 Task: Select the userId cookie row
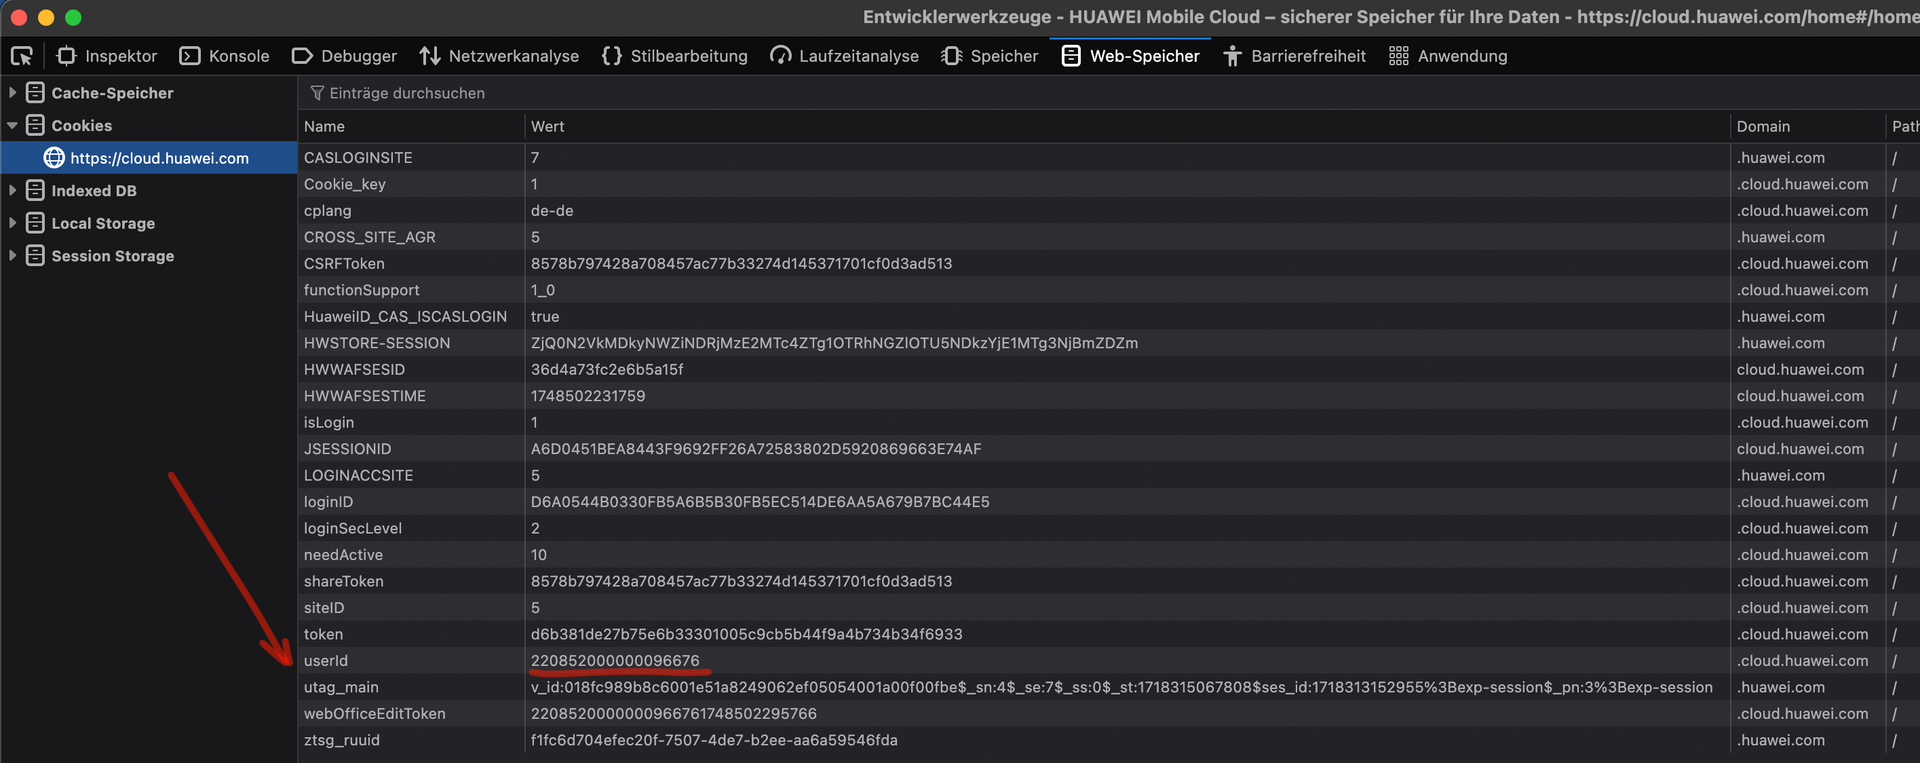point(326,661)
